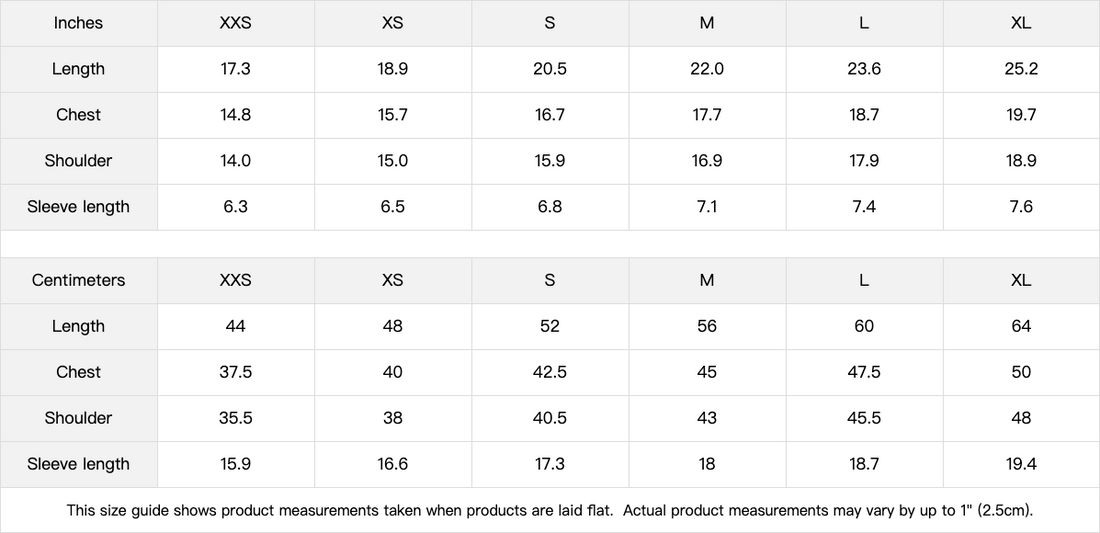1100x533 pixels.
Task: Click the 7.6 inch Sleeve length for XL
Action: point(1020,207)
